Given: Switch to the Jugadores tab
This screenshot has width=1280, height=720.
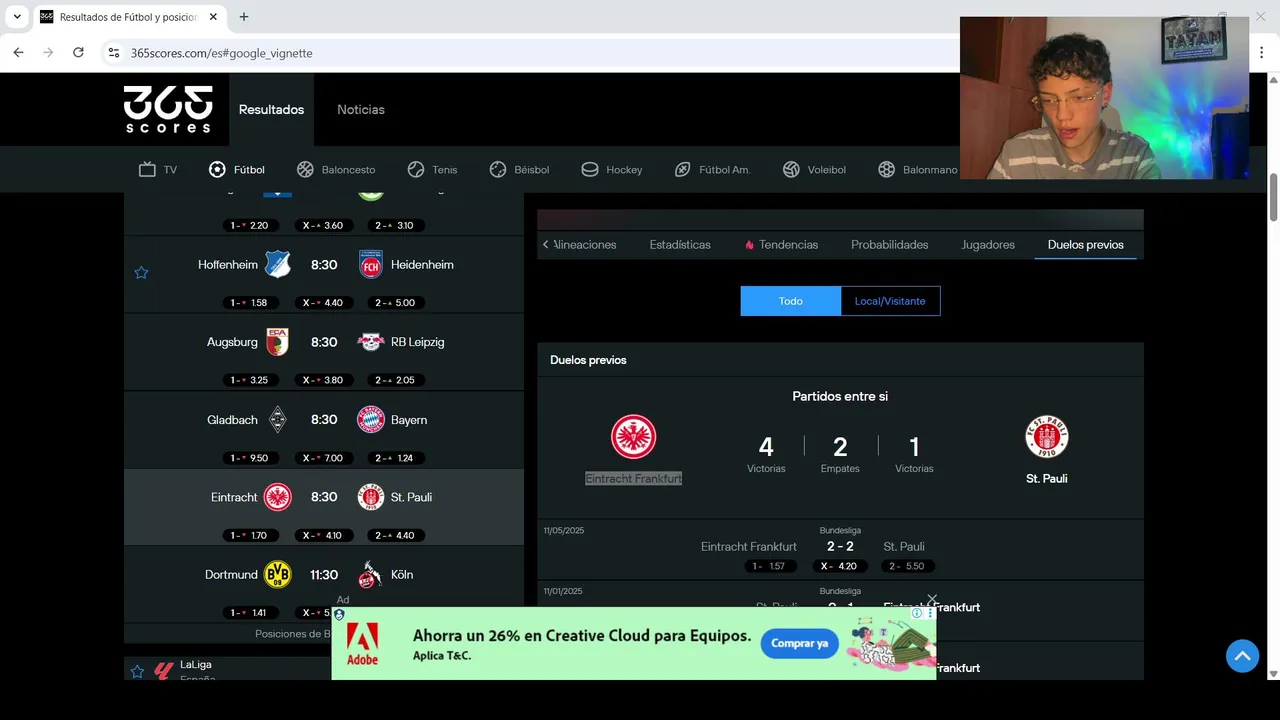Looking at the screenshot, I should tap(988, 244).
